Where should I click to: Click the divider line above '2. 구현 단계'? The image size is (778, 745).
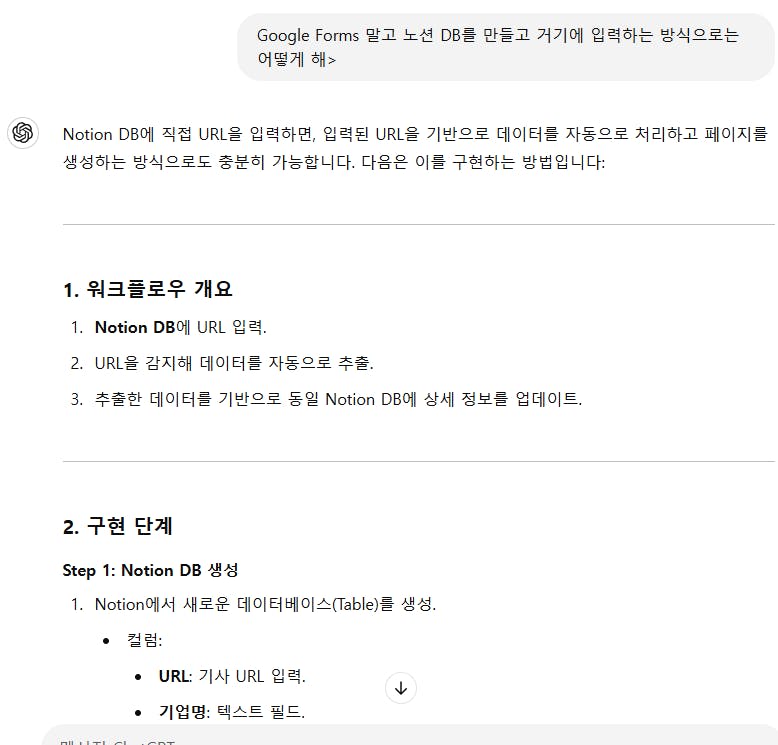(x=418, y=461)
